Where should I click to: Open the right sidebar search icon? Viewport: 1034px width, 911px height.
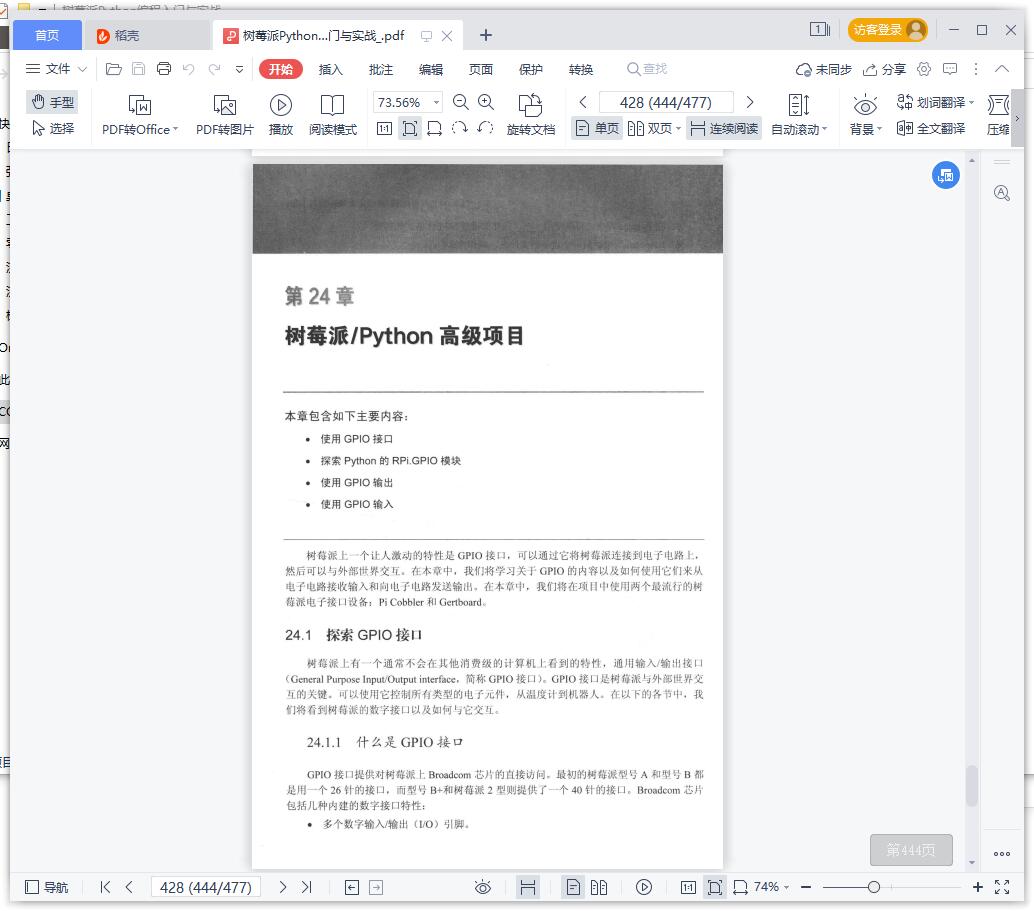tap(1002, 193)
